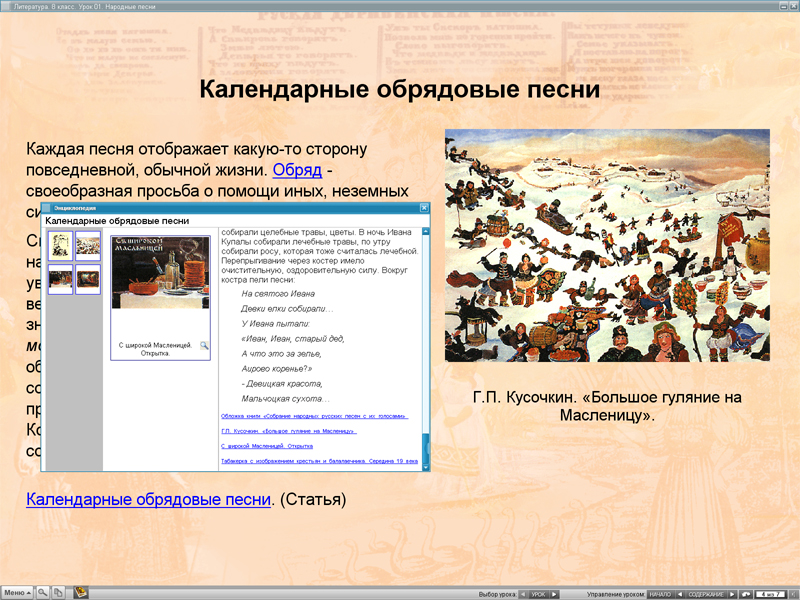This screenshot has width=800, height=600.
Task: Open the Календарные обрядовые песни article link
Action: tap(148, 496)
